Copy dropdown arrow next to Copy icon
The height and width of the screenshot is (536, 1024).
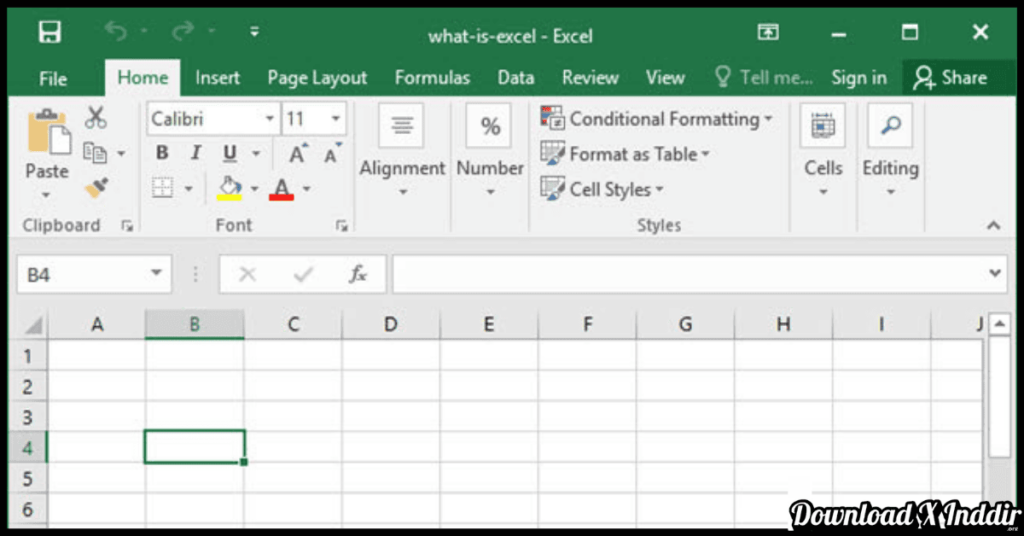pyautogui.click(x=121, y=153)
